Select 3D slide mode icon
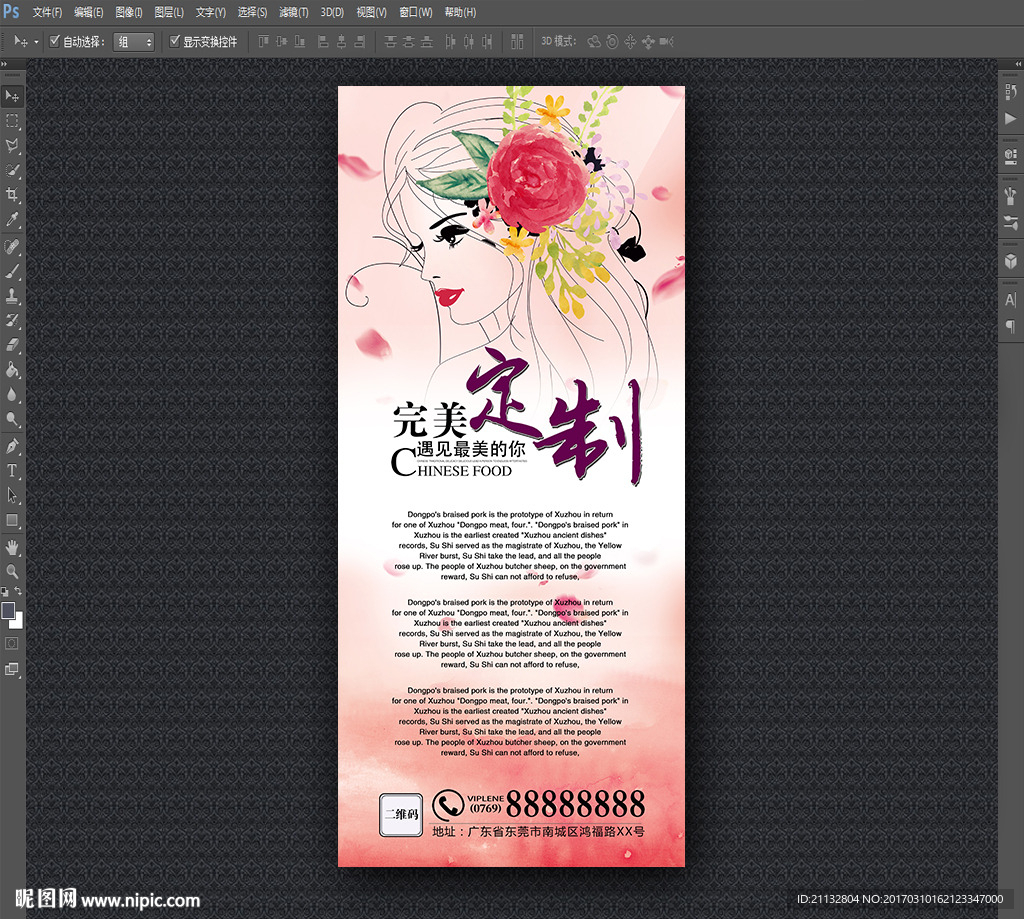This screenshot has height=919, width=1024. [648, 42]
